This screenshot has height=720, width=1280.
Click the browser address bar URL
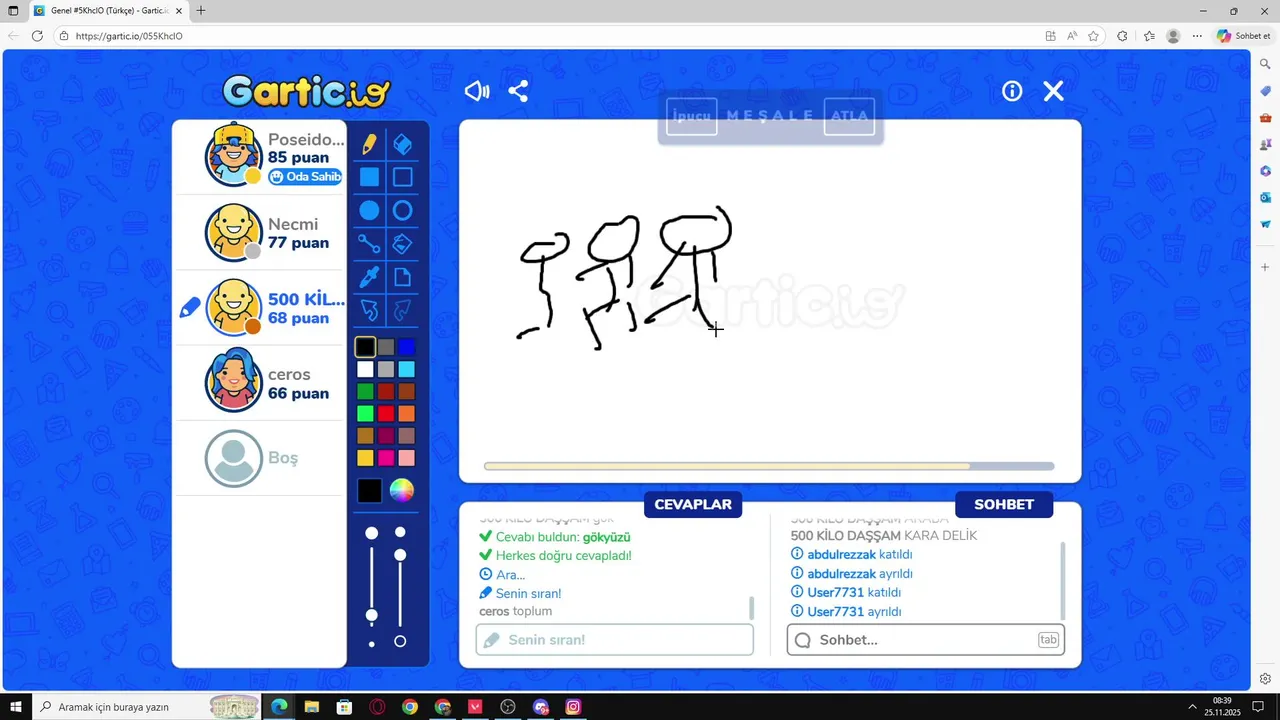click(x=129, y=36)
